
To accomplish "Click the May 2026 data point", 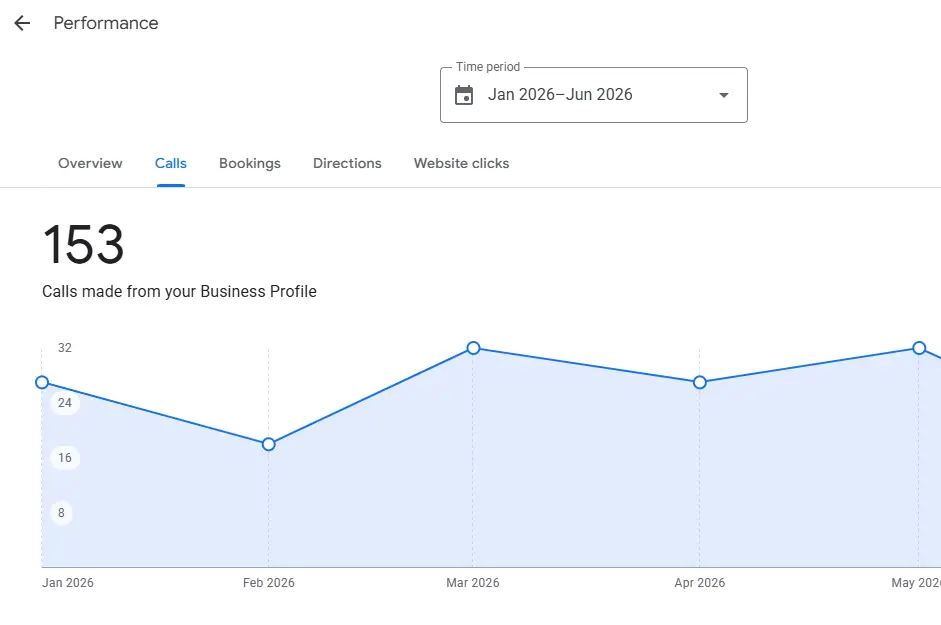I will [919, 348].
